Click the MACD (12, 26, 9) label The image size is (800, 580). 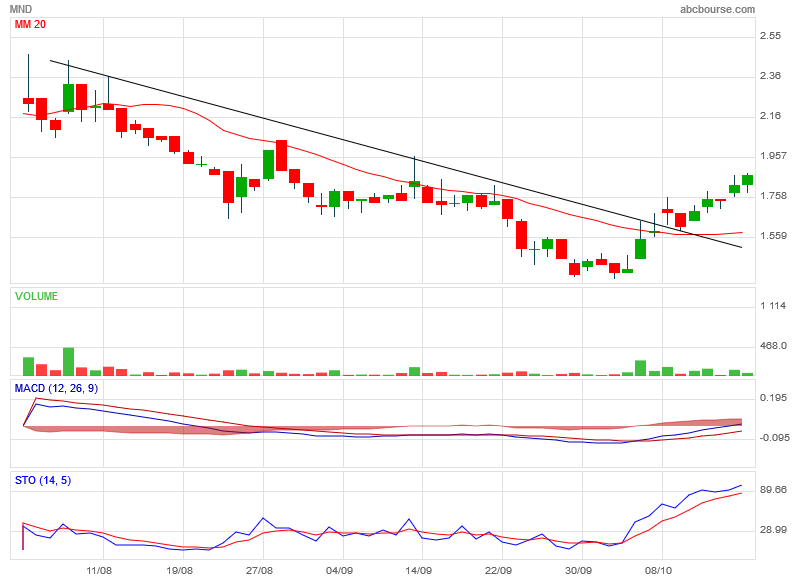(x=56, y=389)
